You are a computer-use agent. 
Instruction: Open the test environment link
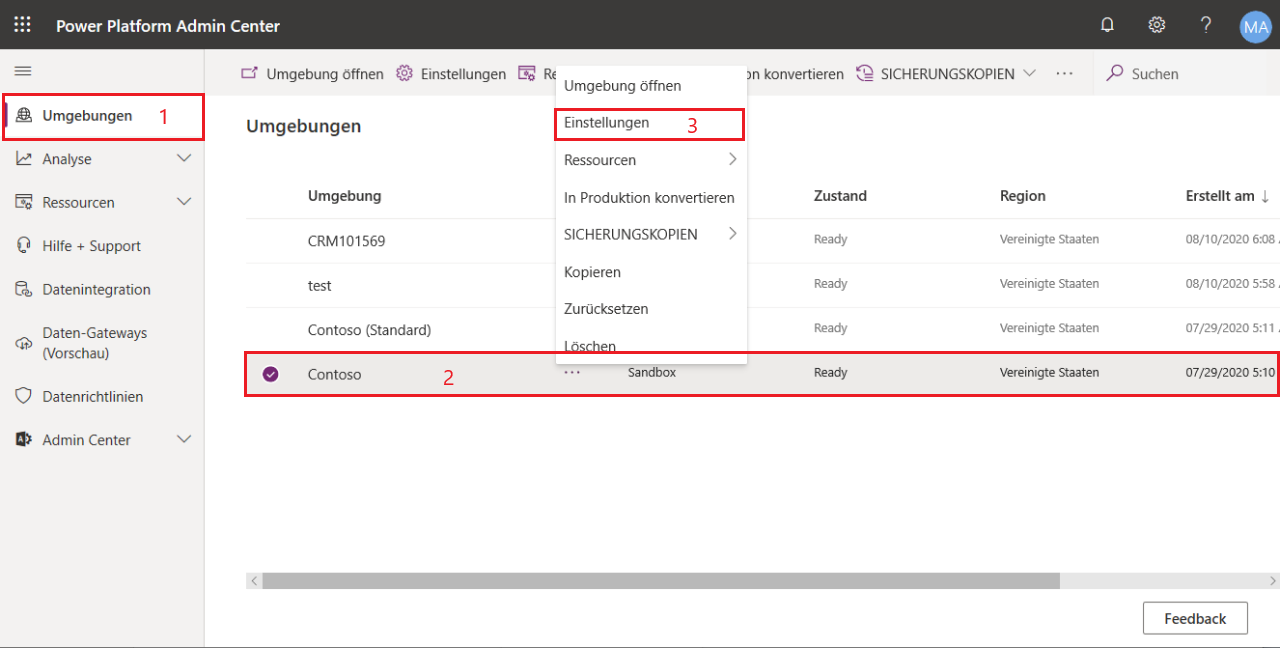click(320, 285)
